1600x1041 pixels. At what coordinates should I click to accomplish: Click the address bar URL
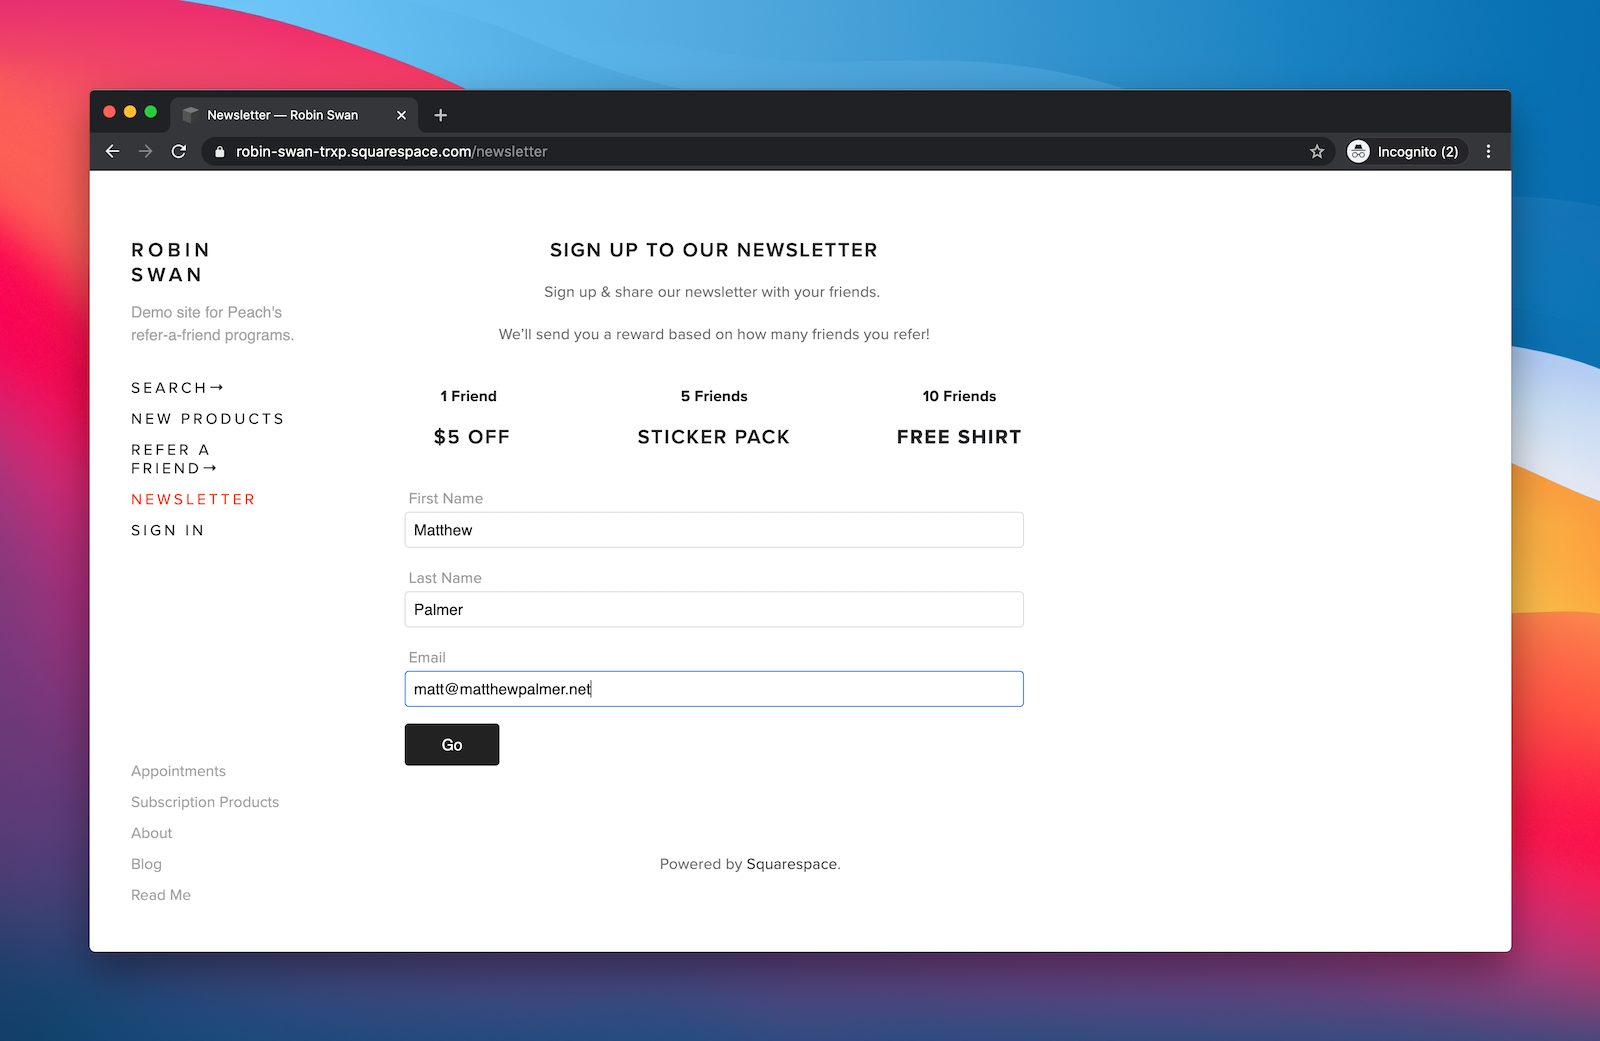point(392,152)
